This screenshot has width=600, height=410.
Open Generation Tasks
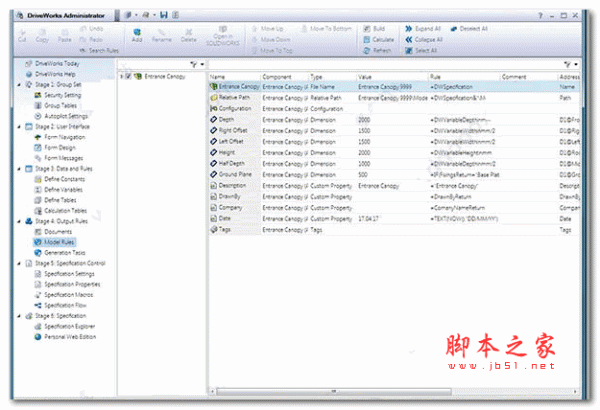[60, 253]
